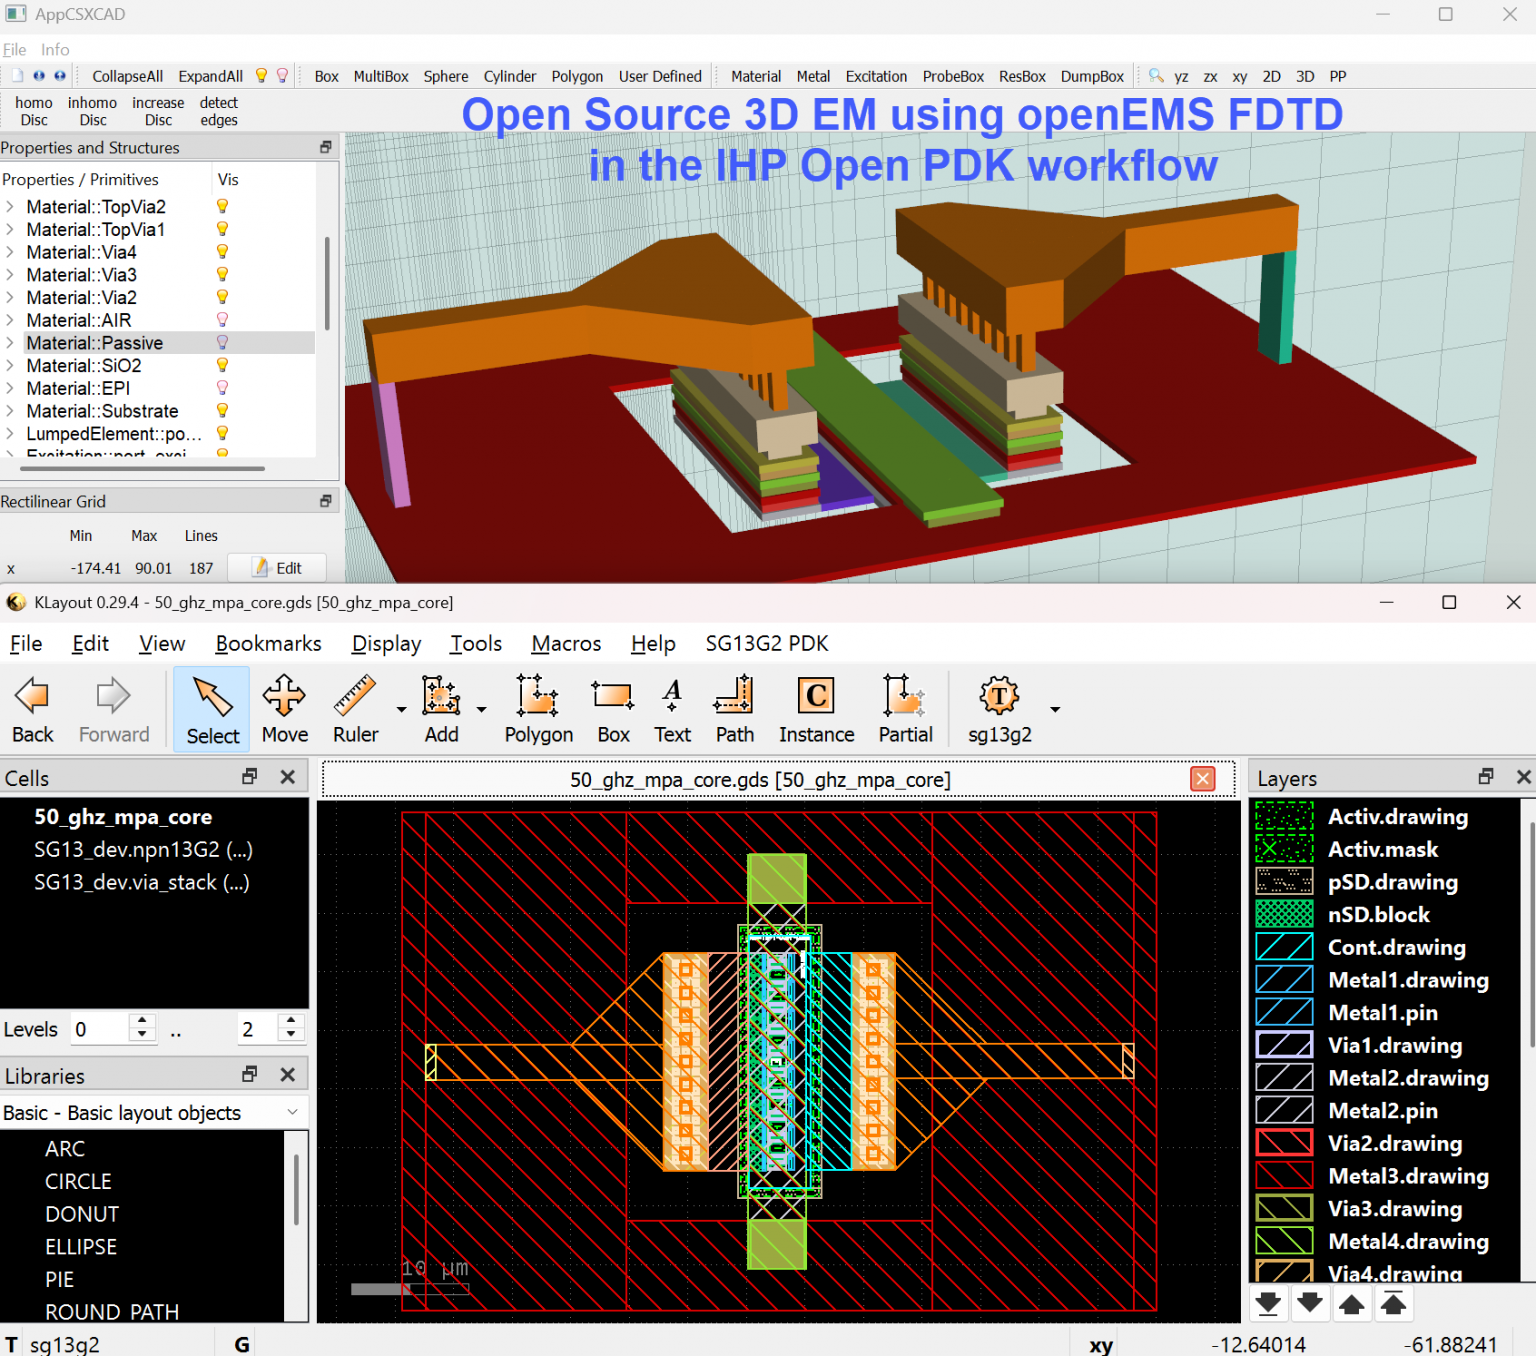Toggle visibility of Material::Passive
Image resolution: width=1536 pixels, height=1356 pixels.
pos(221,342)
